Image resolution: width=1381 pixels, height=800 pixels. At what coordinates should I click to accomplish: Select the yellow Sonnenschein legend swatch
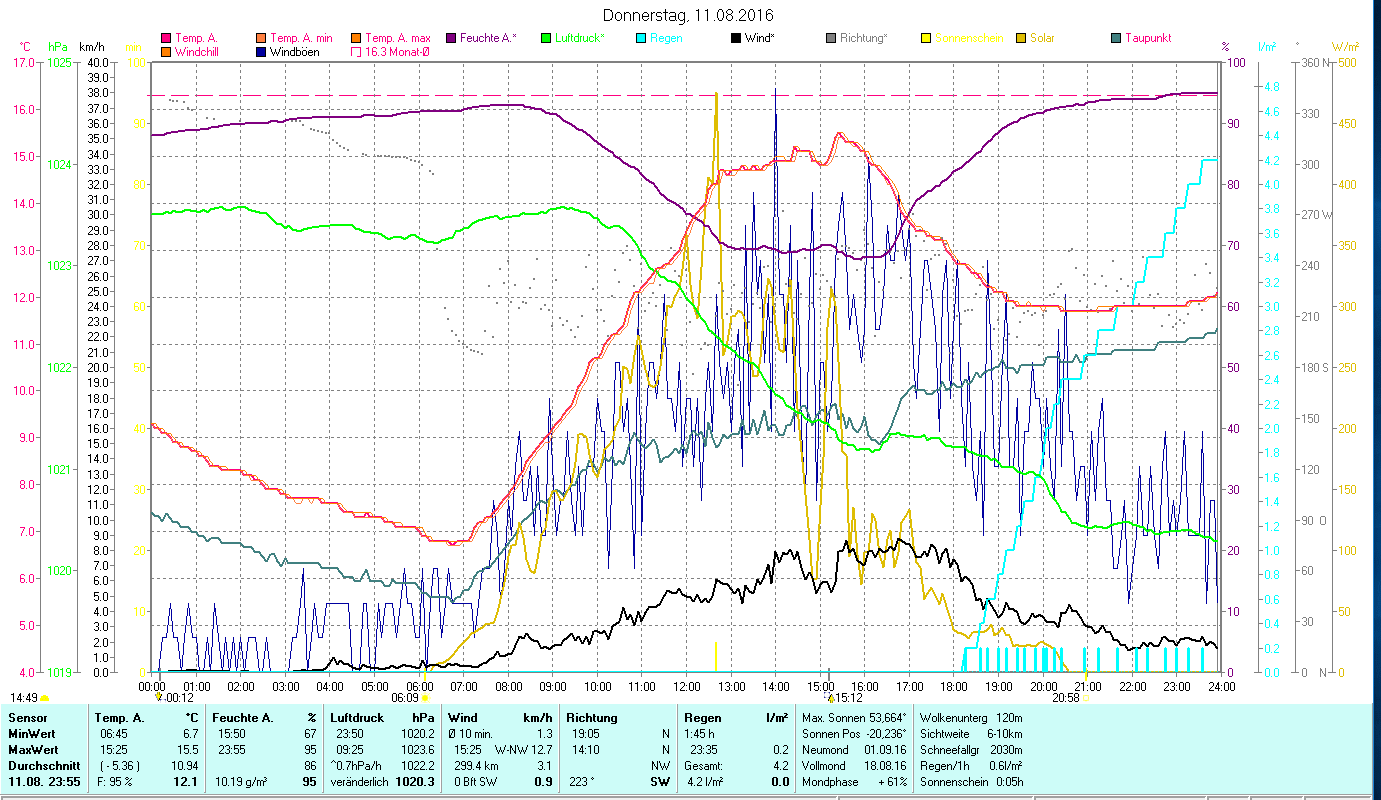pos(926,38)
